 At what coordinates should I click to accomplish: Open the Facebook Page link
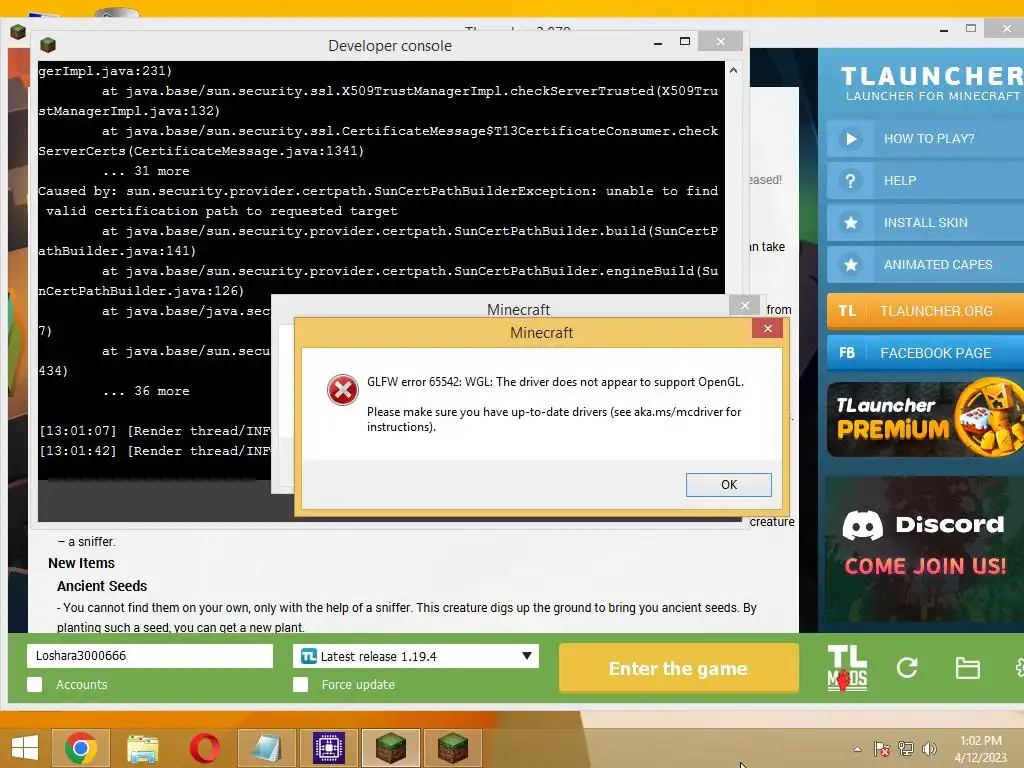(925, 353)
